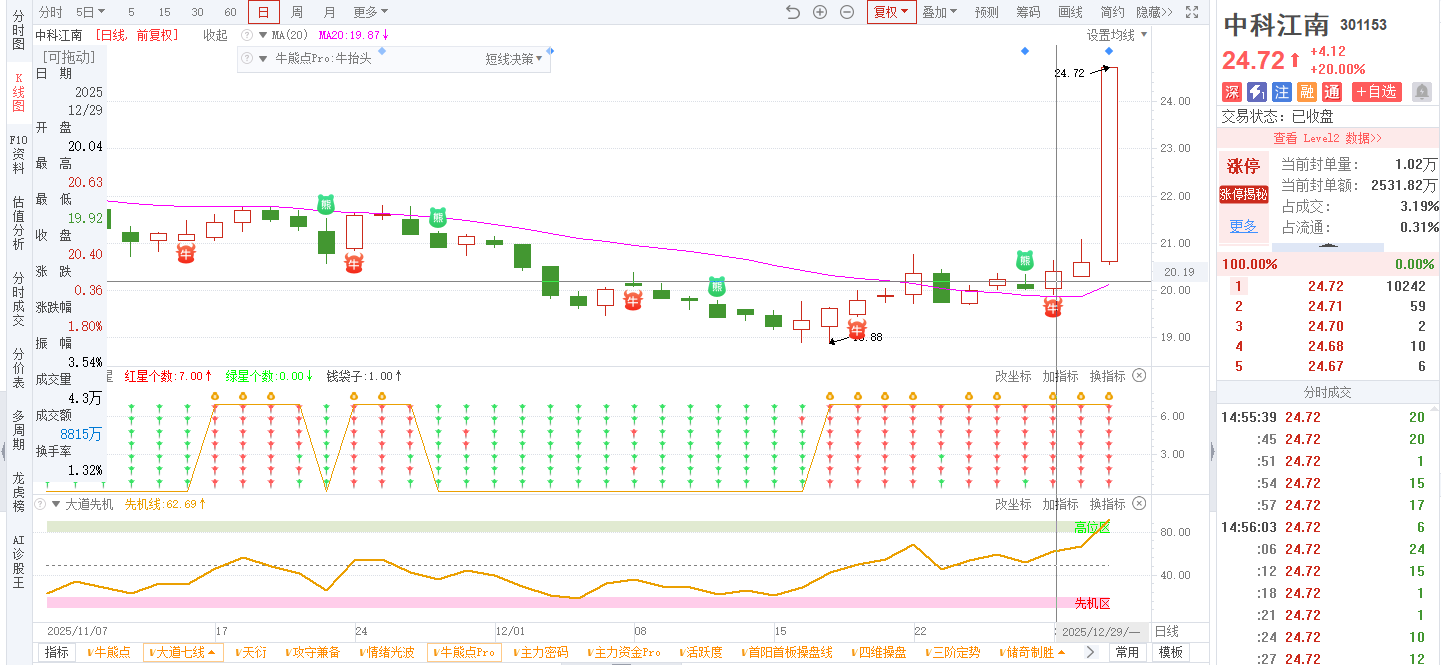Open AI诊股王 in left sidebar
This screenshot has width=1441, height=665.
[x=18, y=561]
